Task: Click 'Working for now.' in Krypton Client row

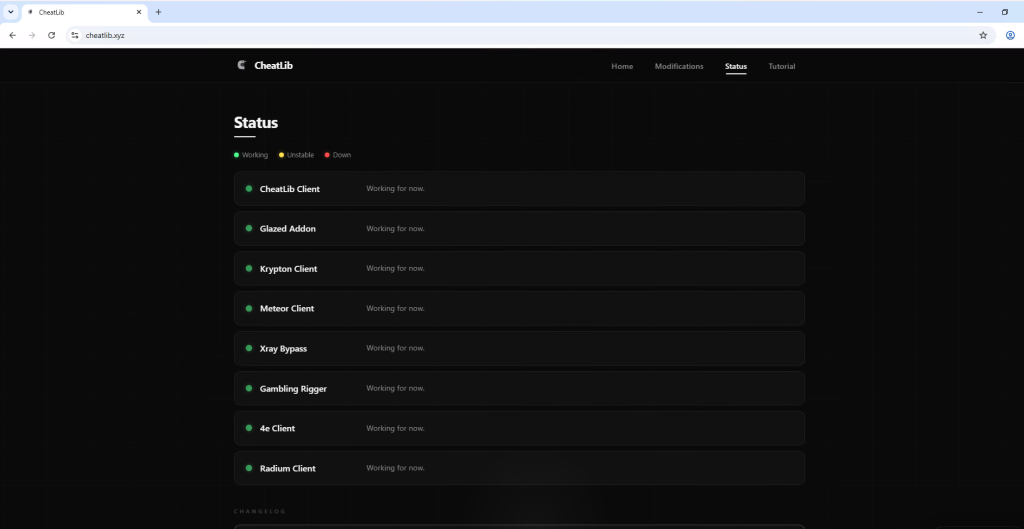Action: (395, 268)
